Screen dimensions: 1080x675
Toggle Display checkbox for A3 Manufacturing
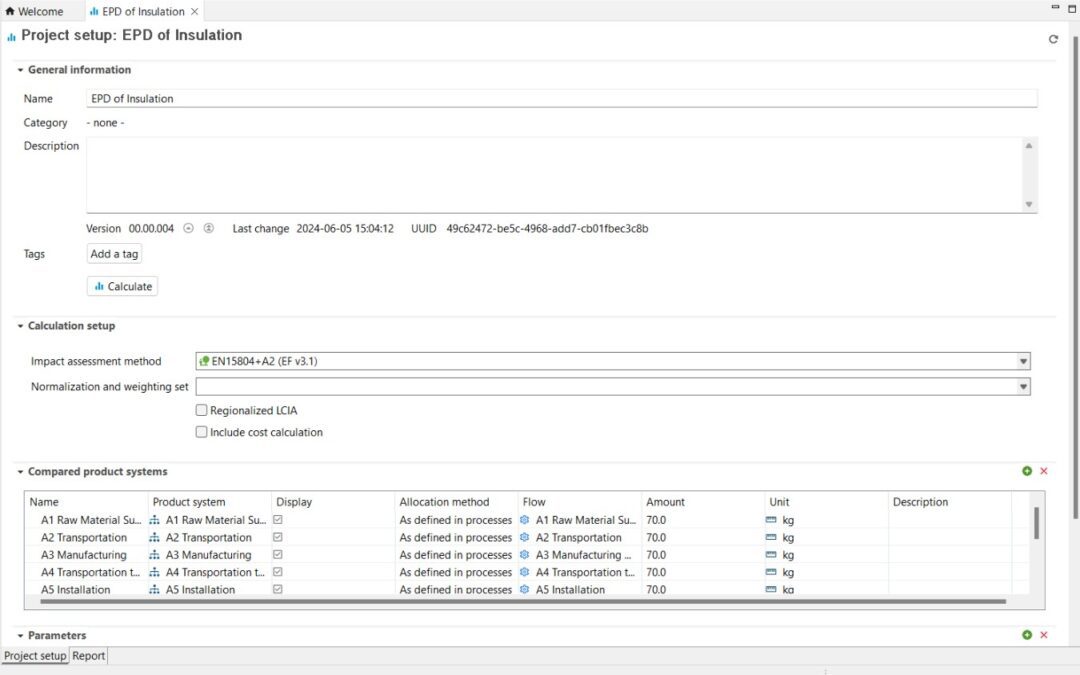click(x=278, y=555)
